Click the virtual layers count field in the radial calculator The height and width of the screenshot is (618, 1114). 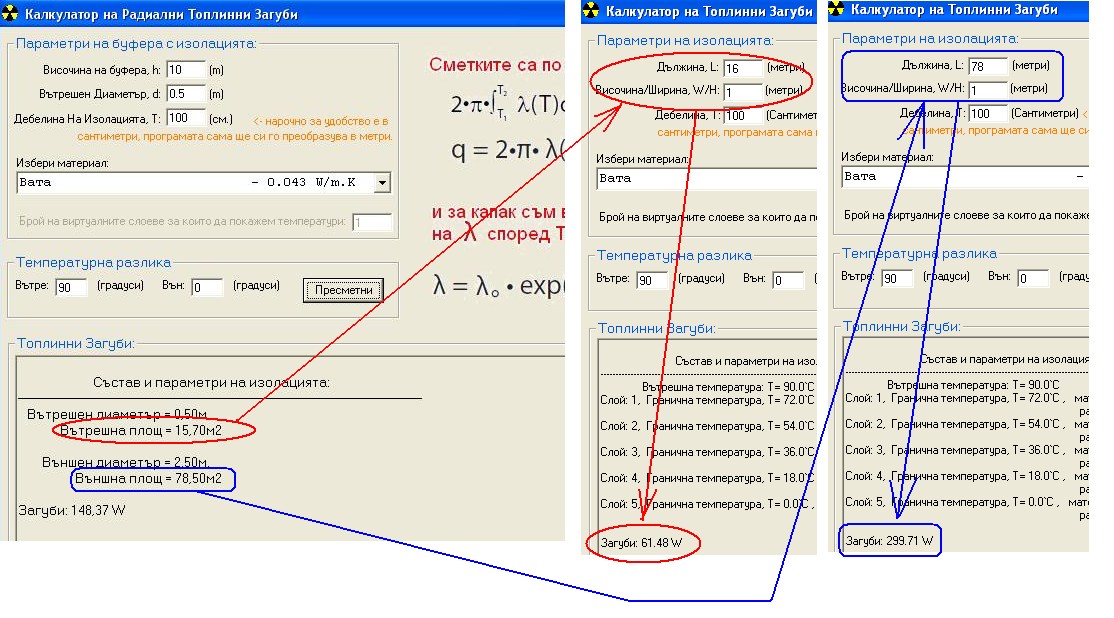click(371, 222)
